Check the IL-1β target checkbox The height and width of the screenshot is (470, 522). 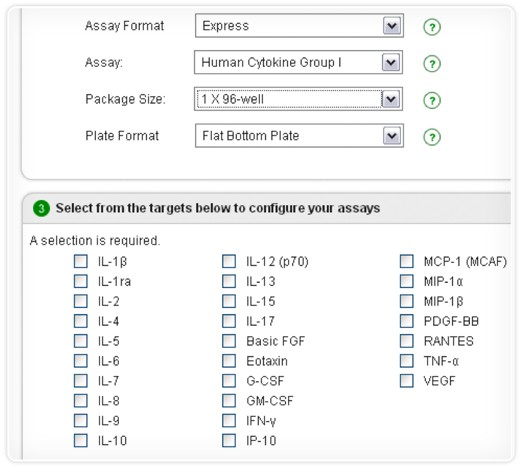coord(81,261)
